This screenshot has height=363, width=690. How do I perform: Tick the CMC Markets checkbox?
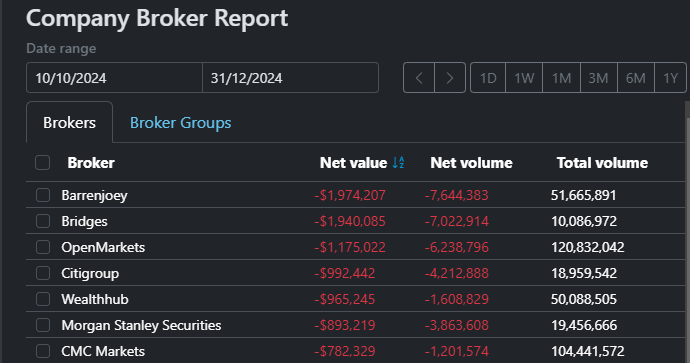tap(43, 351)
